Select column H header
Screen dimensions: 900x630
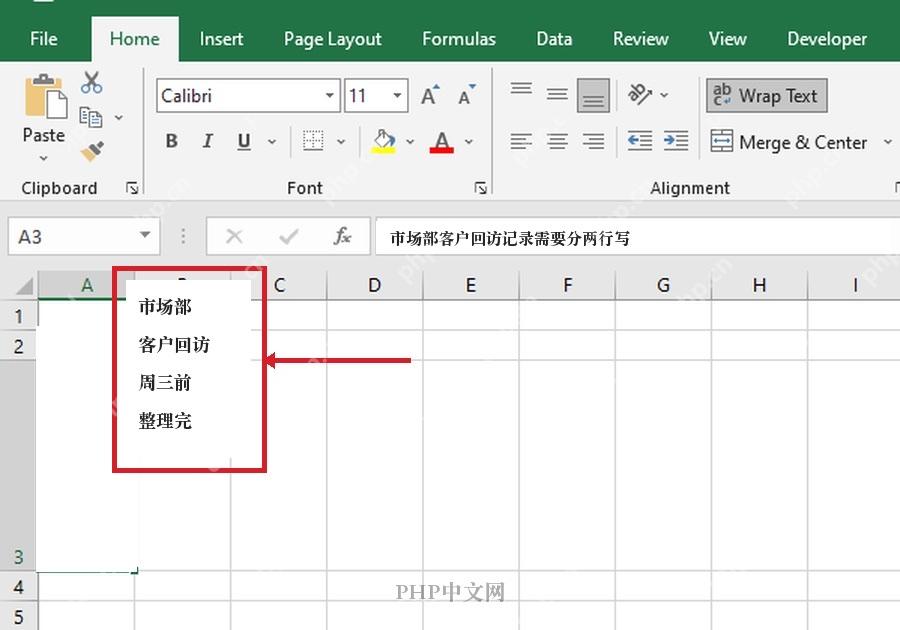pos(759,285)
